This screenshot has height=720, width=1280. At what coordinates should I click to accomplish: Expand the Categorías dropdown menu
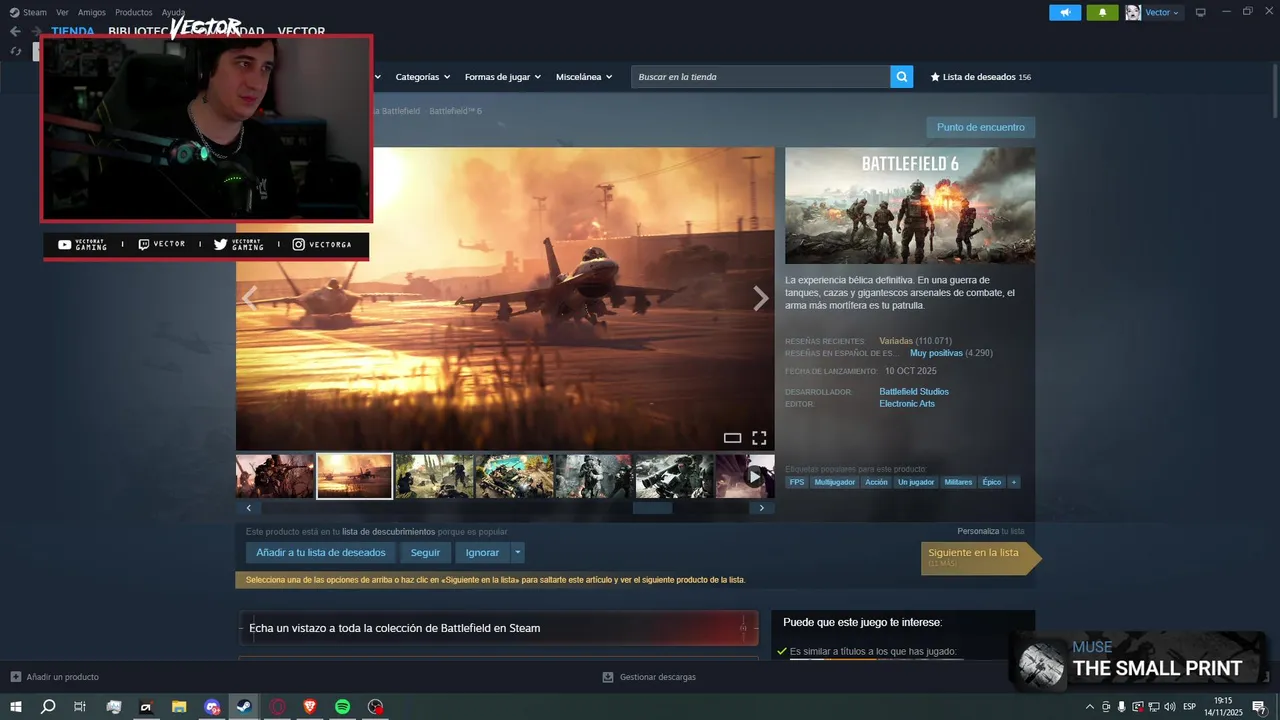(x=422, y=77)
